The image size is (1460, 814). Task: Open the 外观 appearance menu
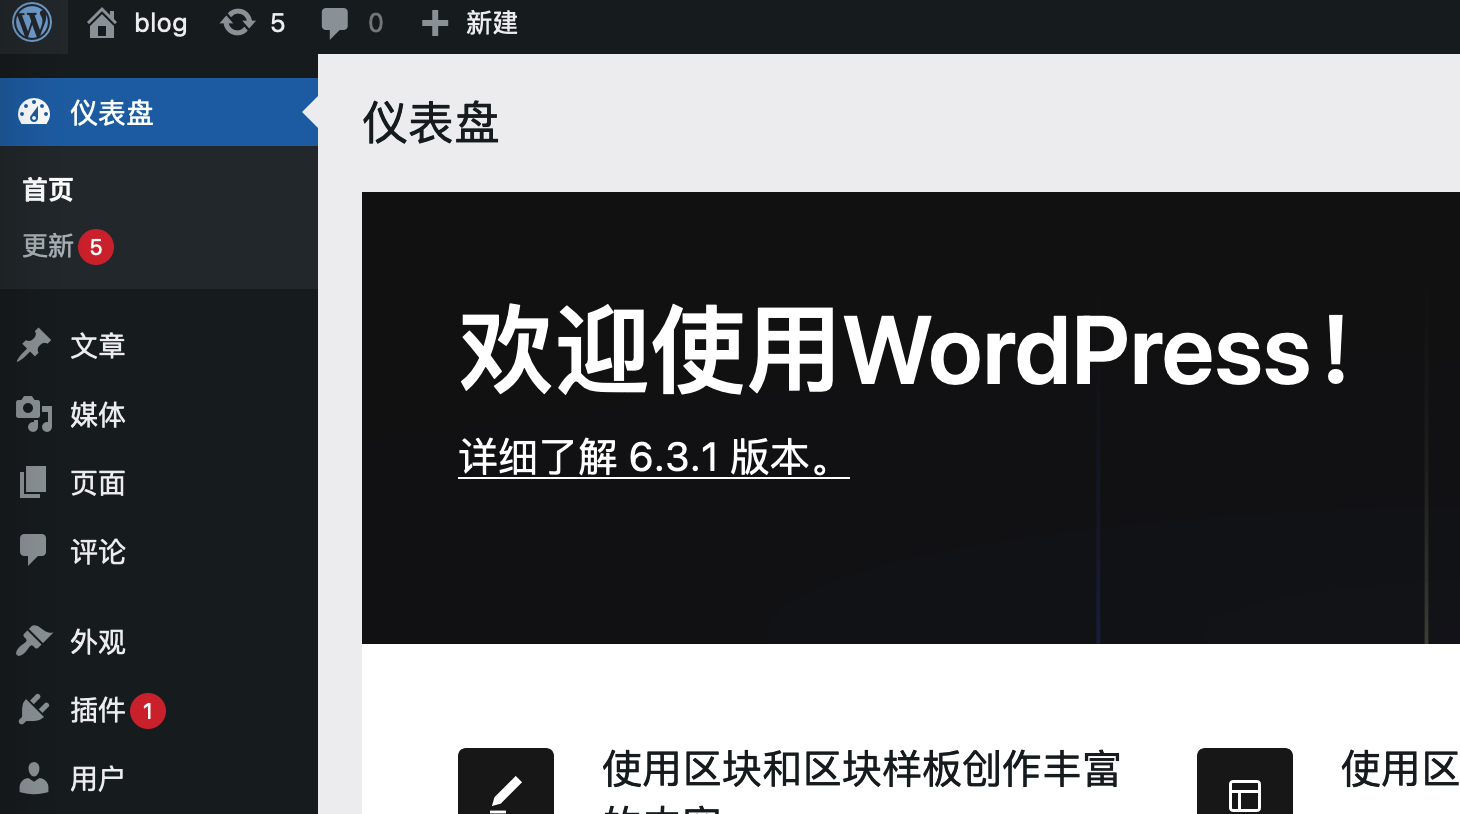tap(98, 641)
